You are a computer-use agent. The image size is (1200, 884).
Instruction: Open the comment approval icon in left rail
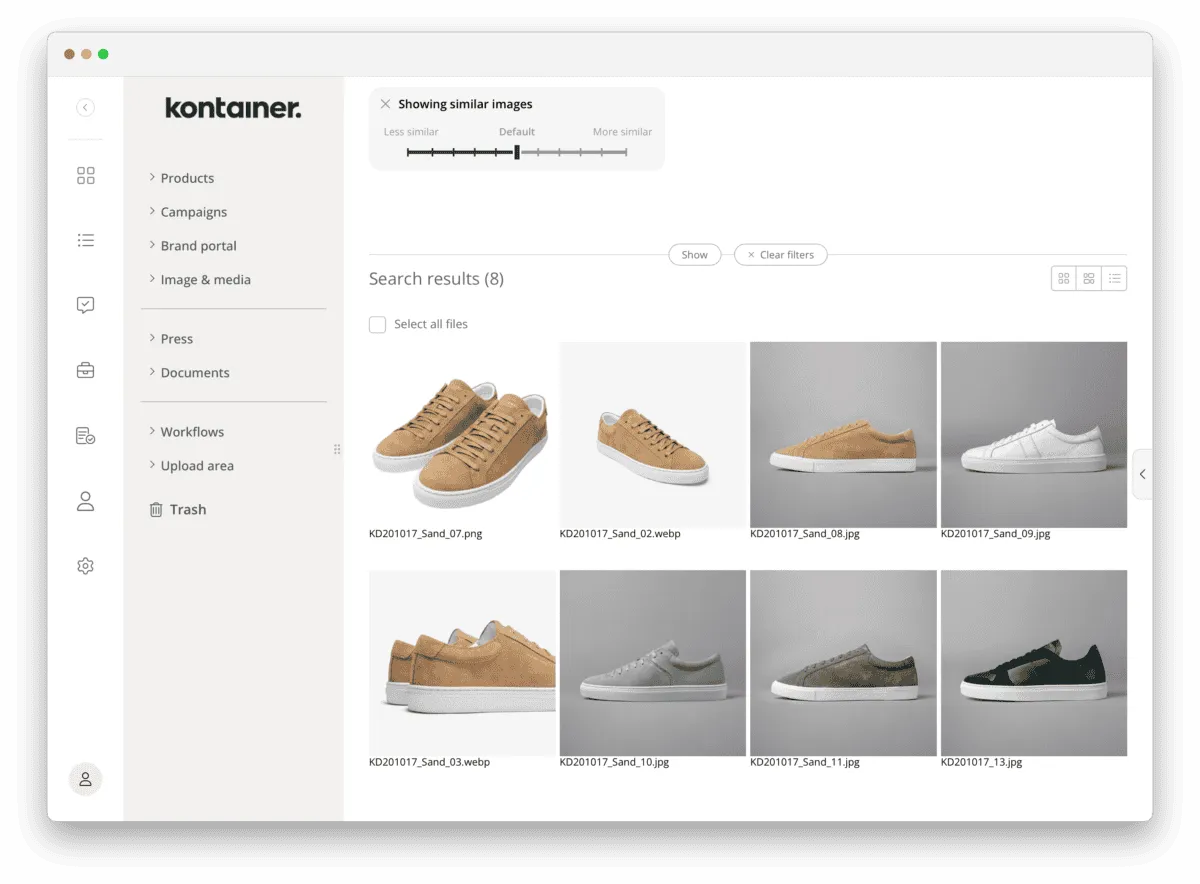(x=86, y=306)
